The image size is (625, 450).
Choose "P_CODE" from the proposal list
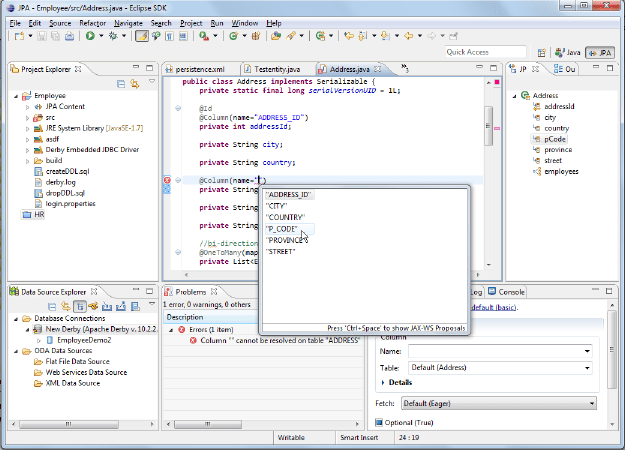[289, 229]
